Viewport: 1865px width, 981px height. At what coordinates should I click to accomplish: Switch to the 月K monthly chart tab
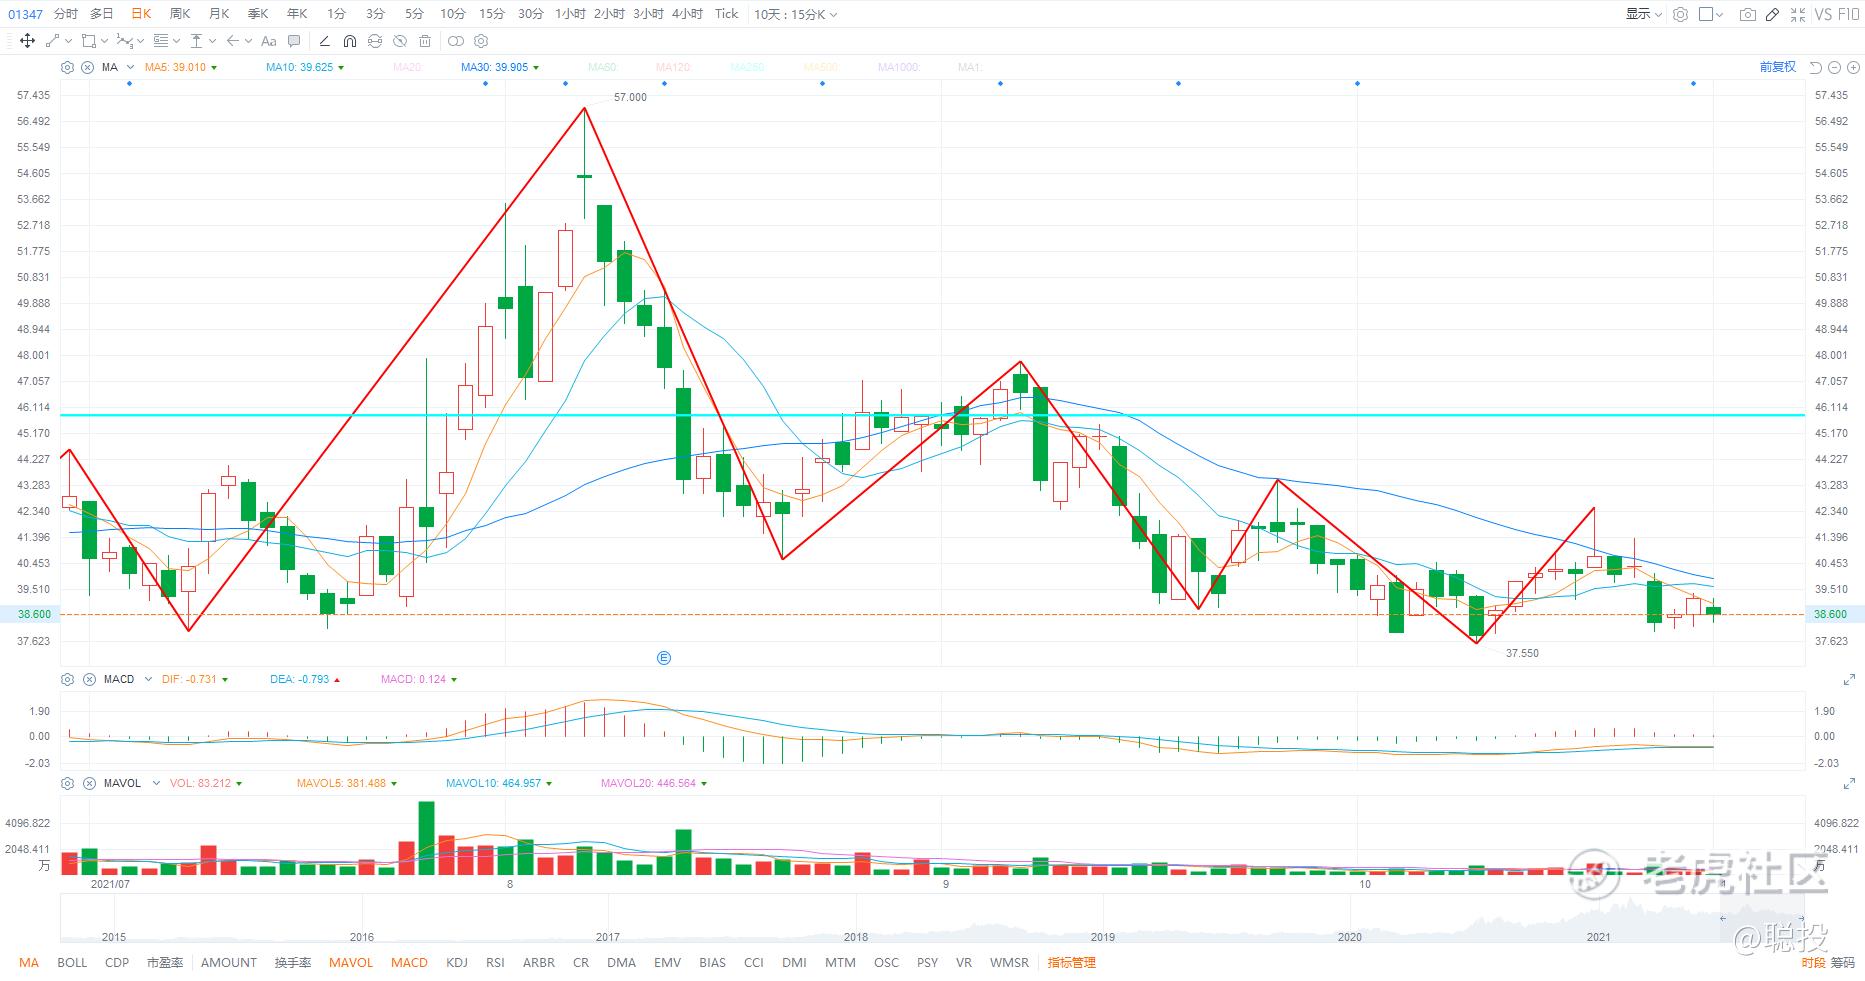[219, 14]
